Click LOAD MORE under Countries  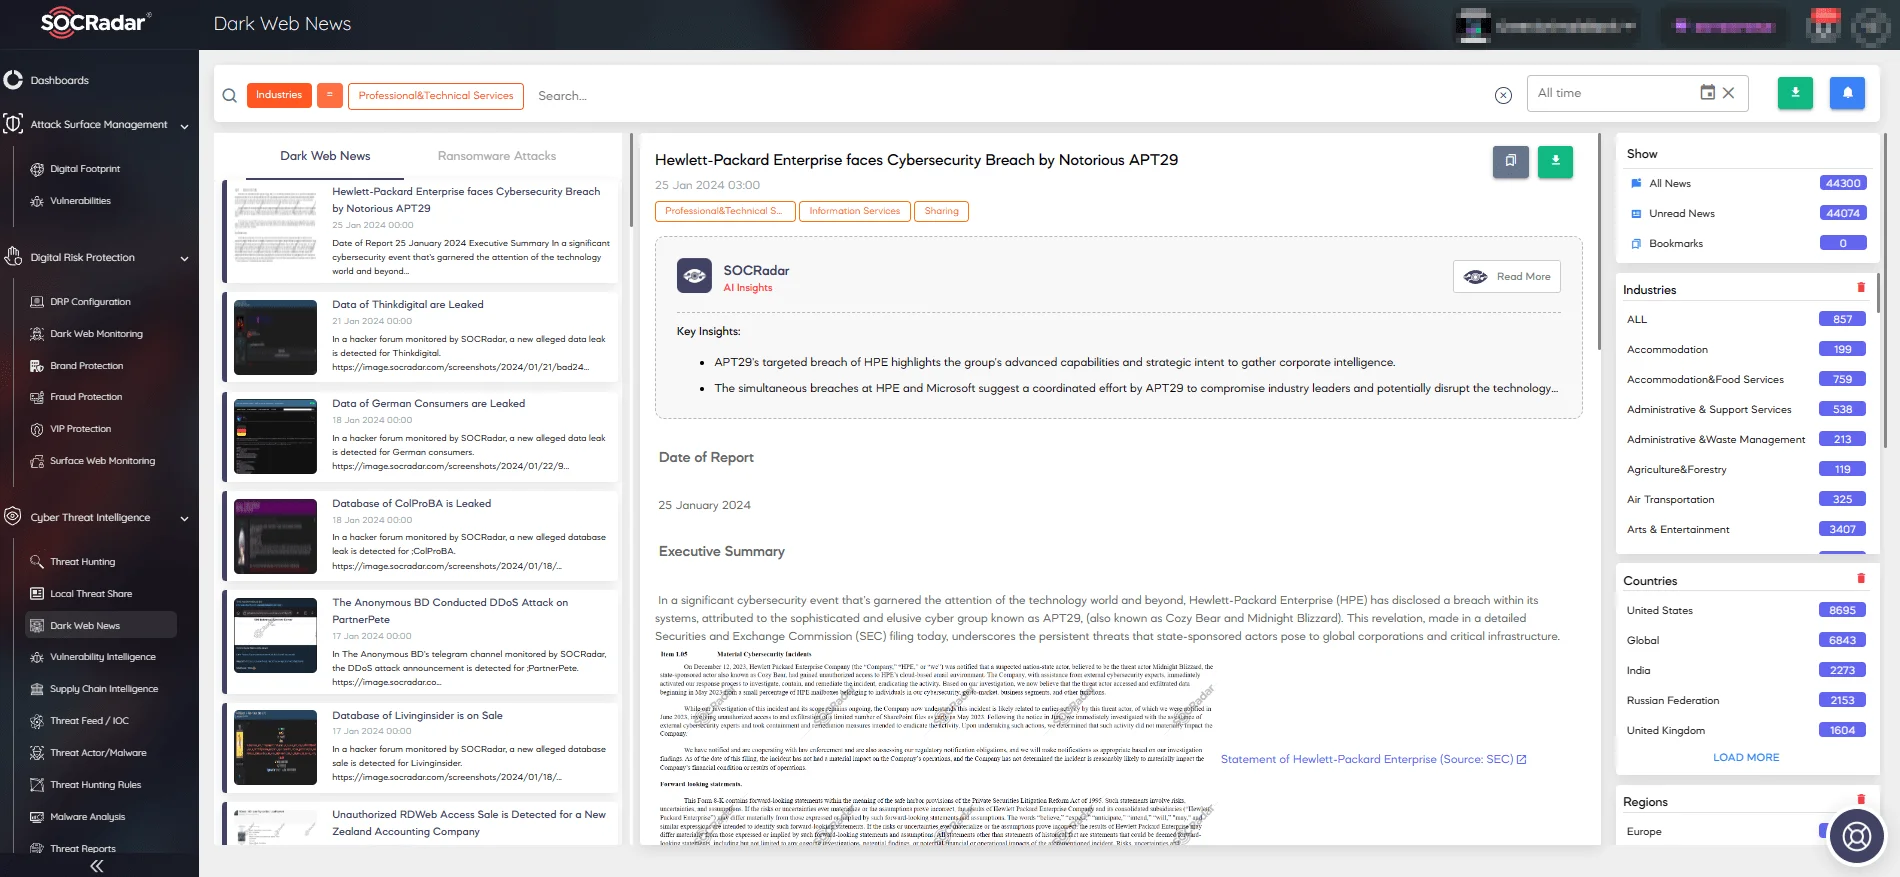1746,758
